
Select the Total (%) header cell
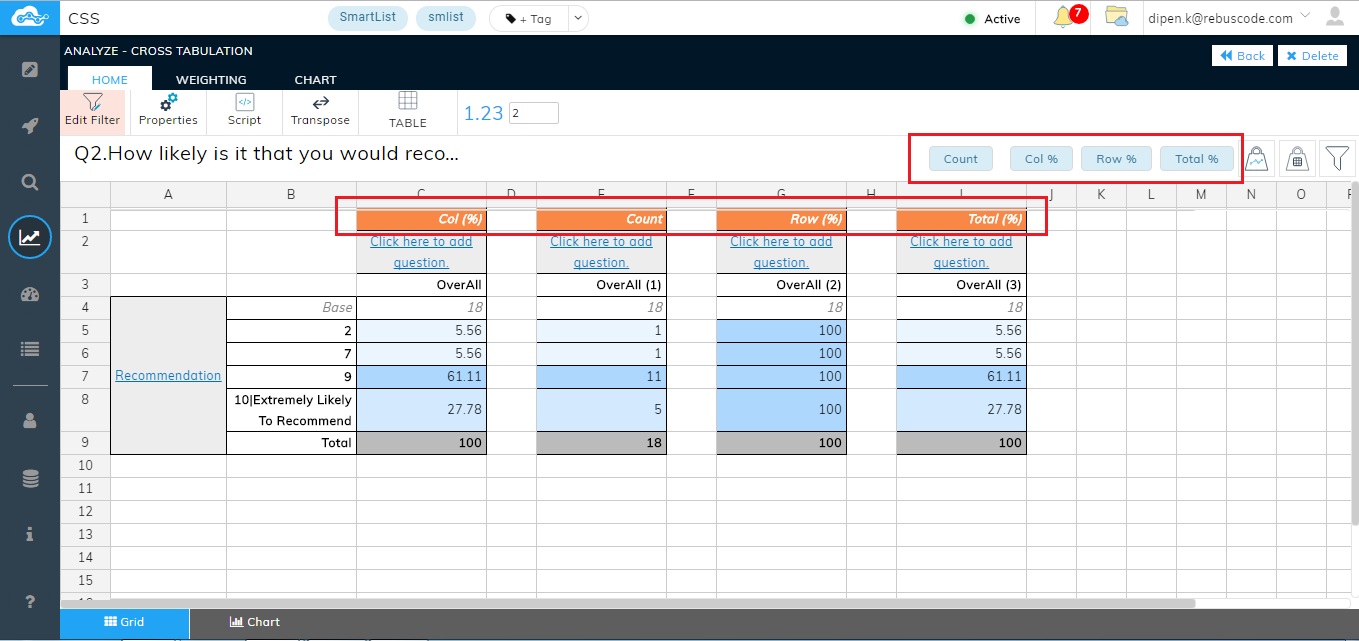click(961, 219)
